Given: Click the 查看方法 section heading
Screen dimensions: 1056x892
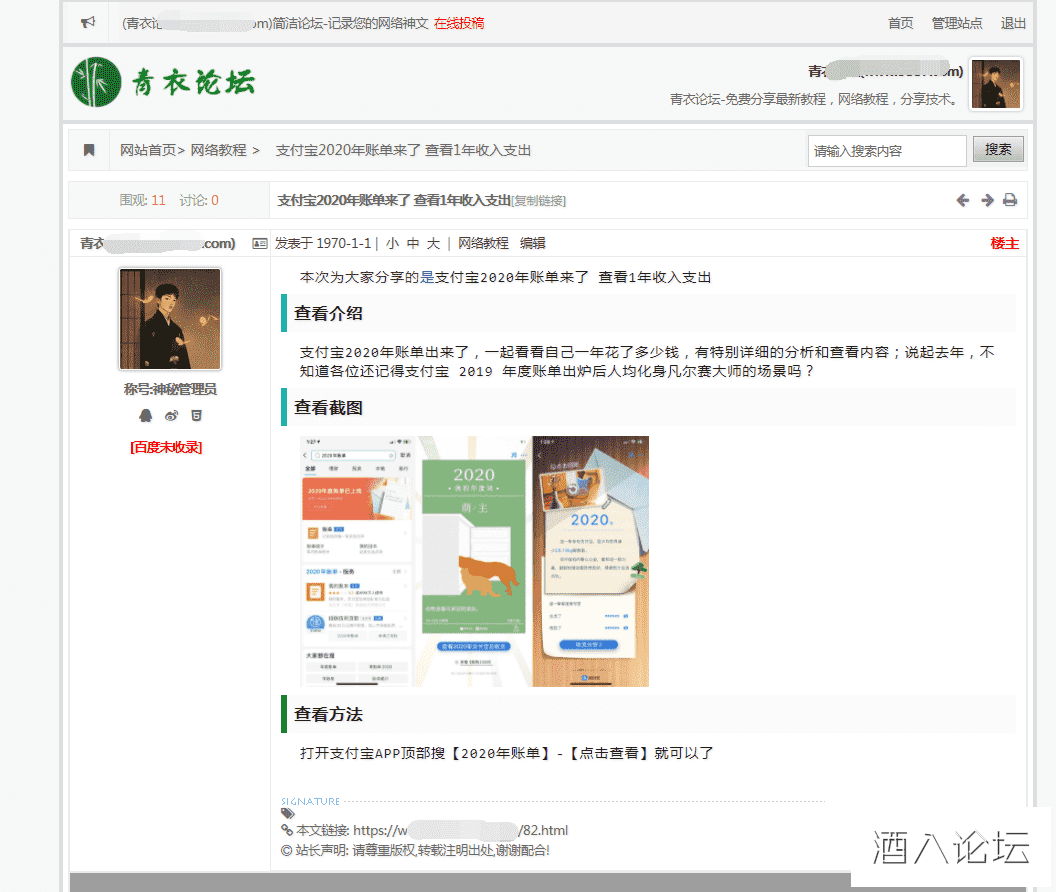Looking at the screenshot, I should point(328,714).
